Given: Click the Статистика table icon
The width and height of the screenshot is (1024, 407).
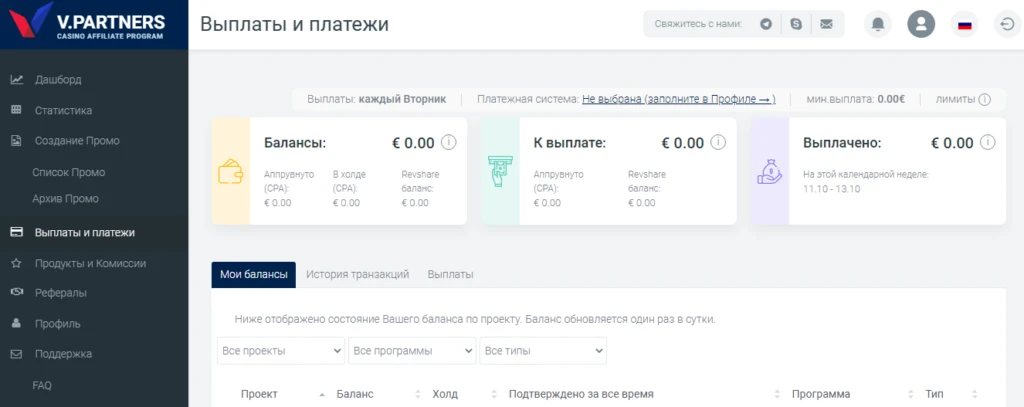Looking at the screenshot, I should tap(17, 110).
